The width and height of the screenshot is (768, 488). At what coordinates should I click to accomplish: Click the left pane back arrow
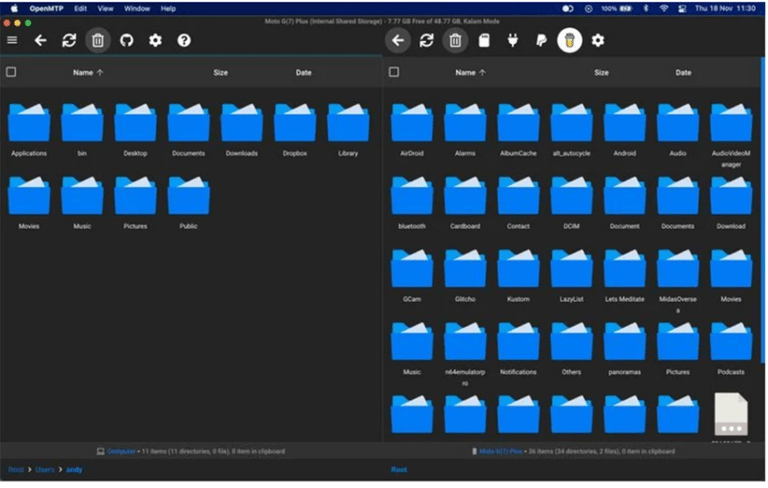point(41,40)
